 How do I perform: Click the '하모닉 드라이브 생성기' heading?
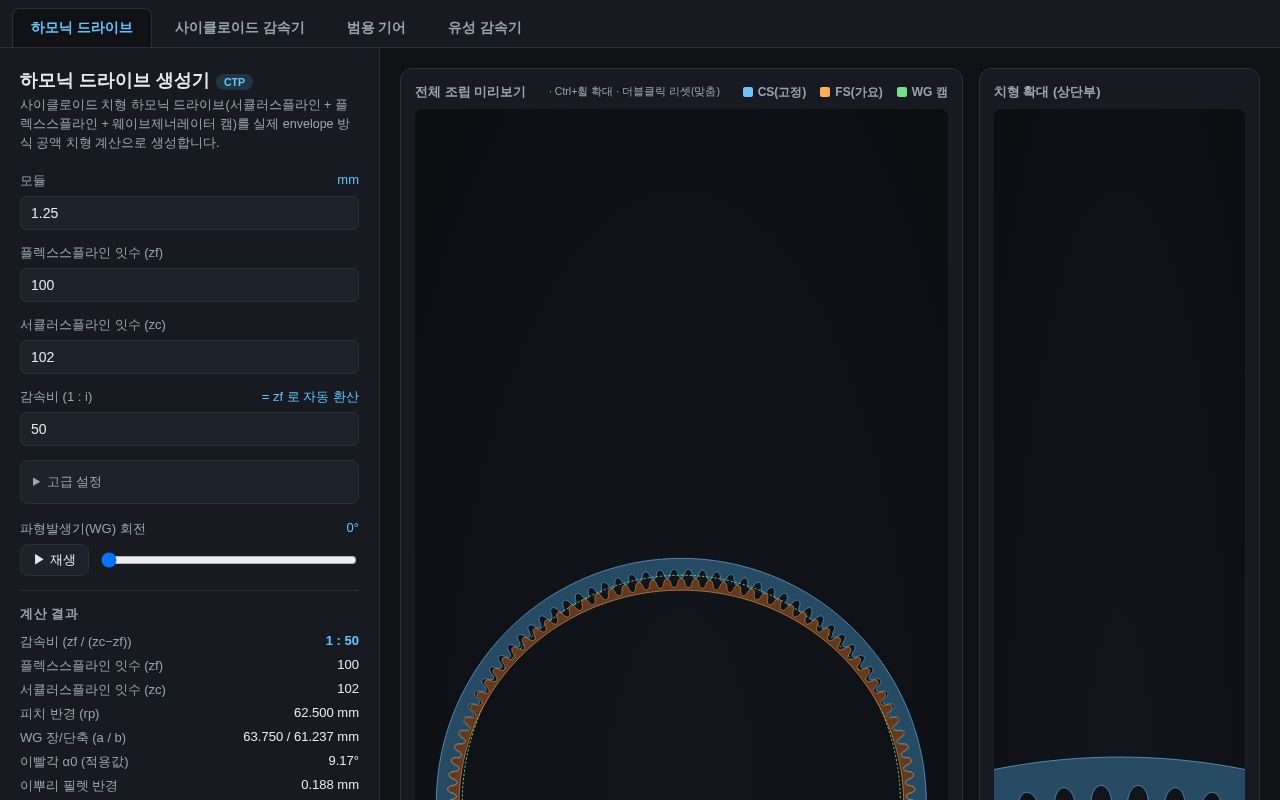click(x=115, y=81)
